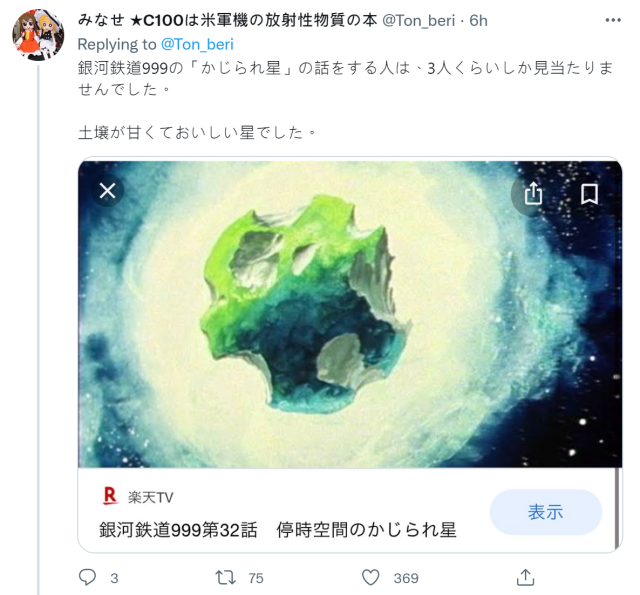This screenshot has width=640, height=595.
Task: Open the 6h timestamp permalink
Action: tap(478, 20)
